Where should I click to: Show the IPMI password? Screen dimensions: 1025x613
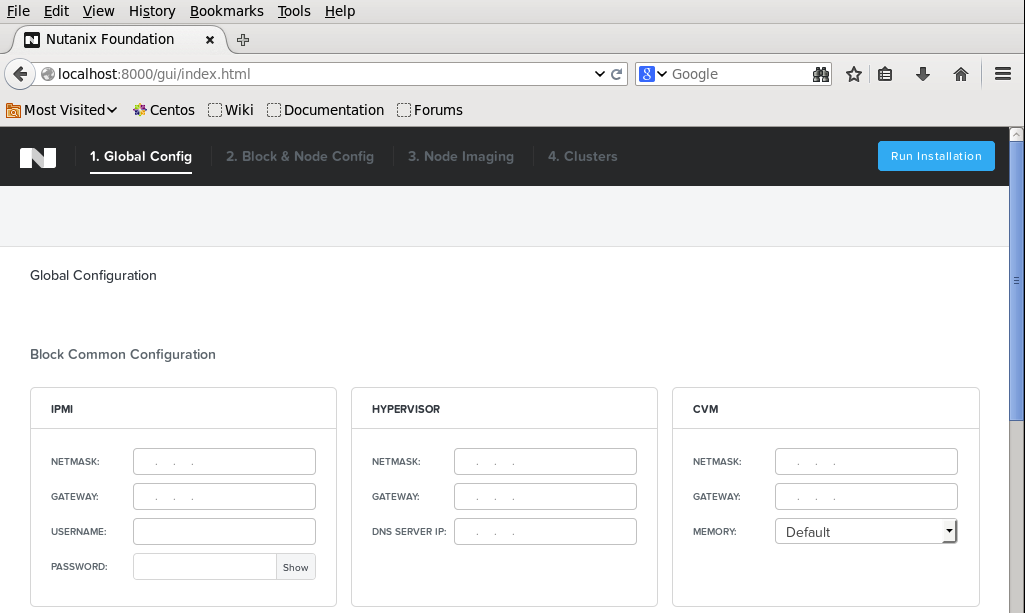point(295,567)
